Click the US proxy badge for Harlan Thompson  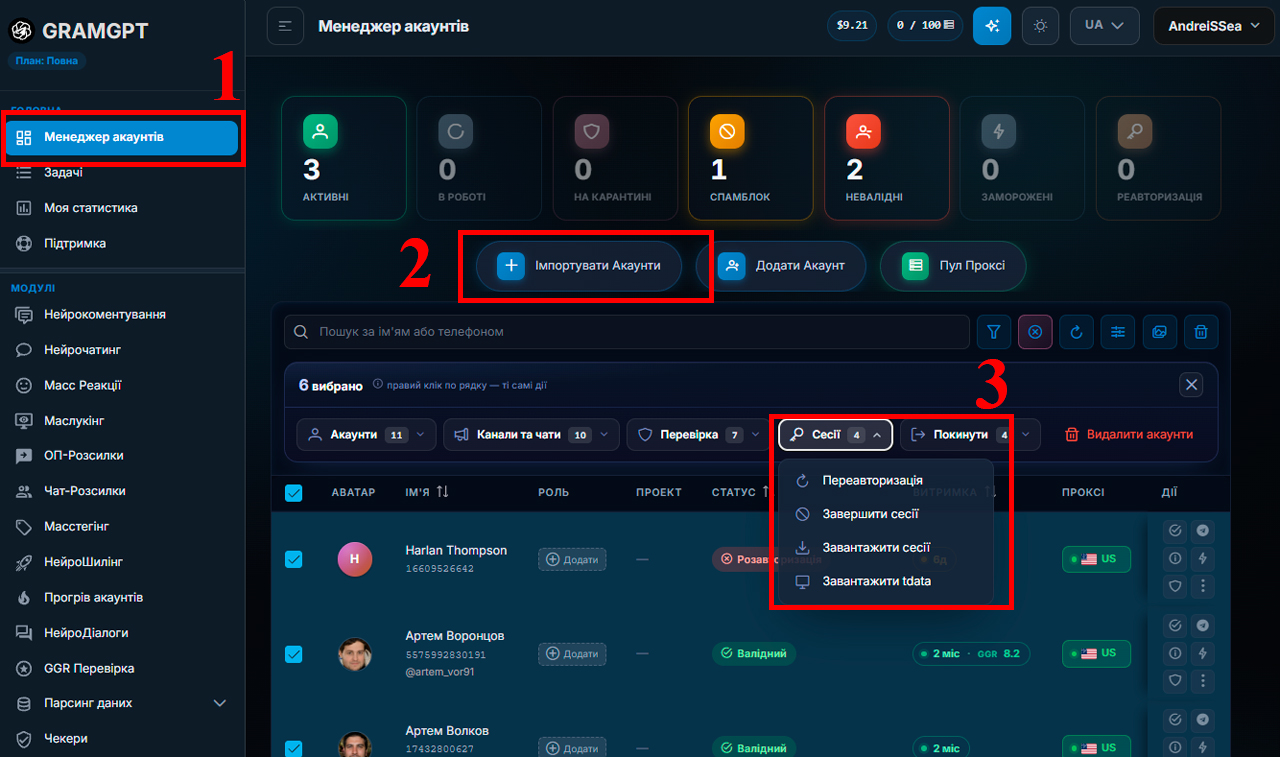coord(1096,559)
